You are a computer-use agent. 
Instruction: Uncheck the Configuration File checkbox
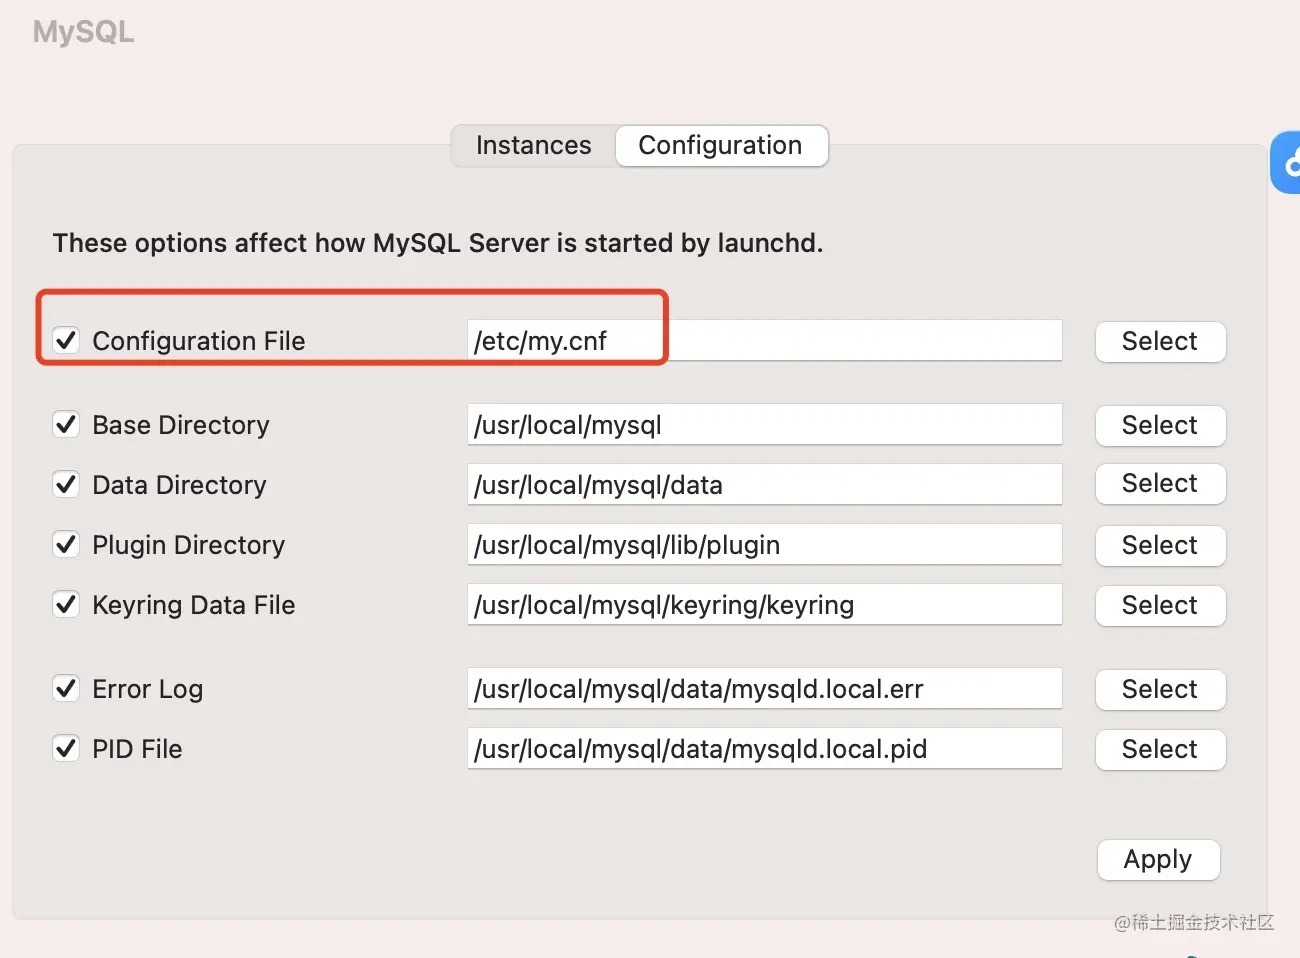click(66, 341)
